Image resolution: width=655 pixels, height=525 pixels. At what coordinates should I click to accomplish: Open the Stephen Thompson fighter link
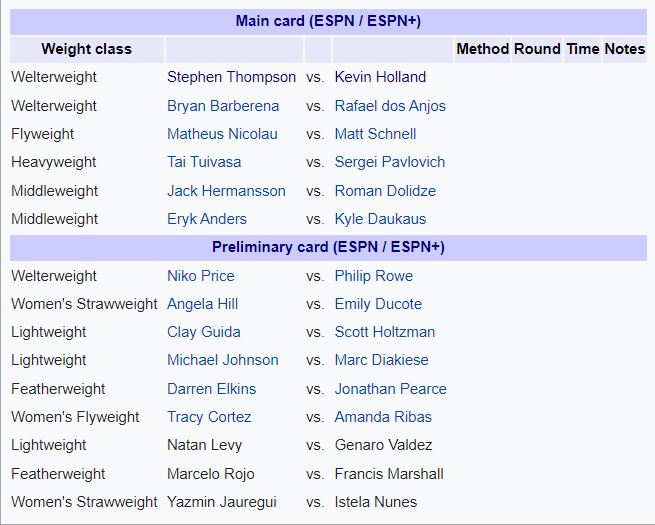(x=231, y=77)
